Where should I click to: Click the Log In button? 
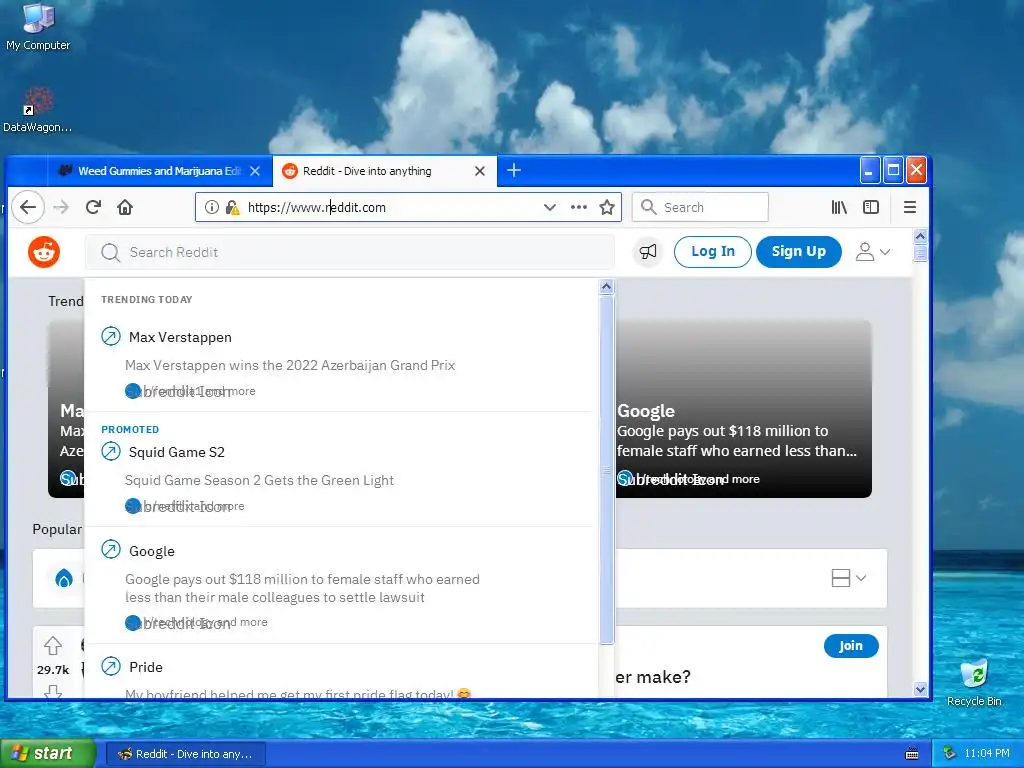(x=712, y=251)
